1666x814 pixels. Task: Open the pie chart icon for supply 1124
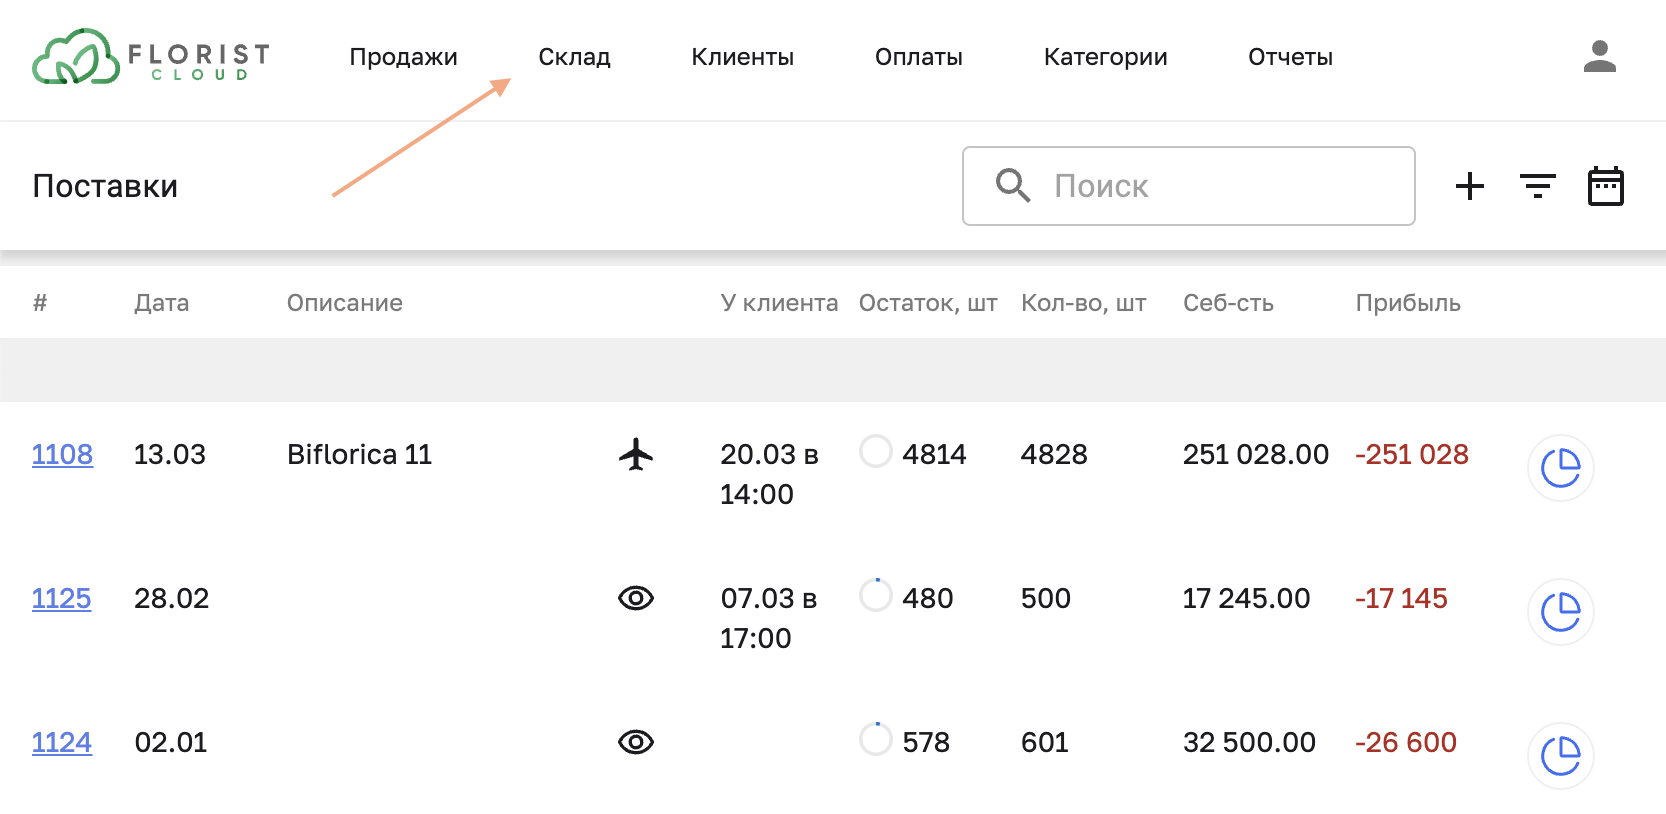1560,757
